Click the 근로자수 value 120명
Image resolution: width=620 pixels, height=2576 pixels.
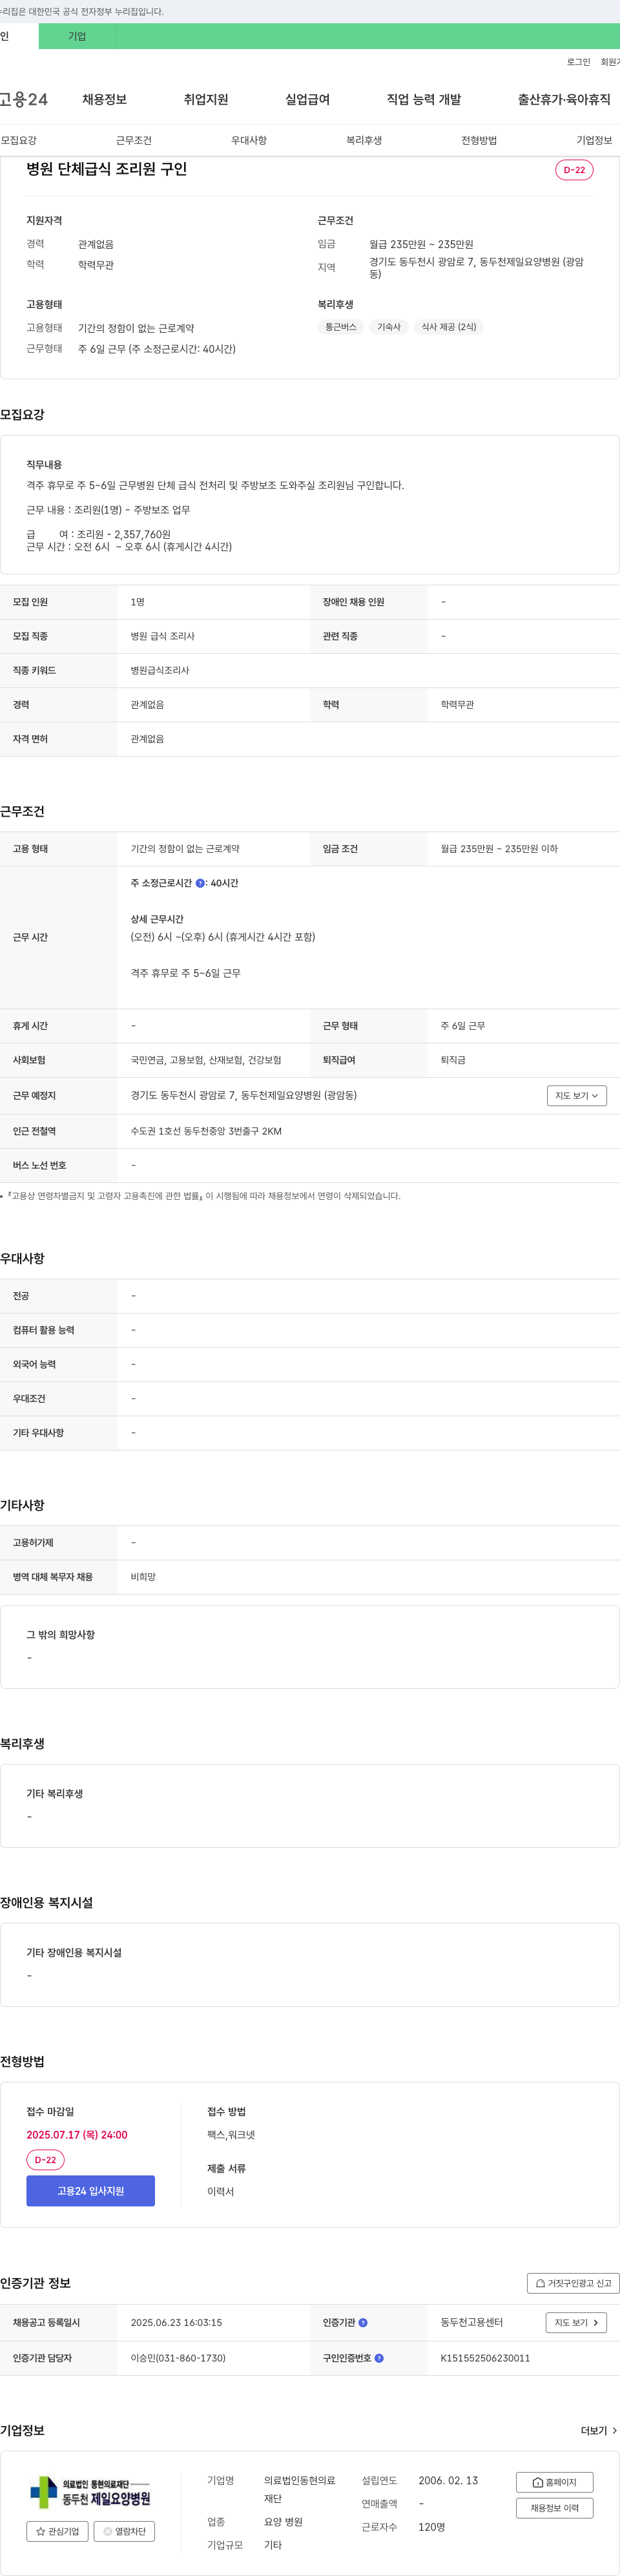click(432, 2526)
